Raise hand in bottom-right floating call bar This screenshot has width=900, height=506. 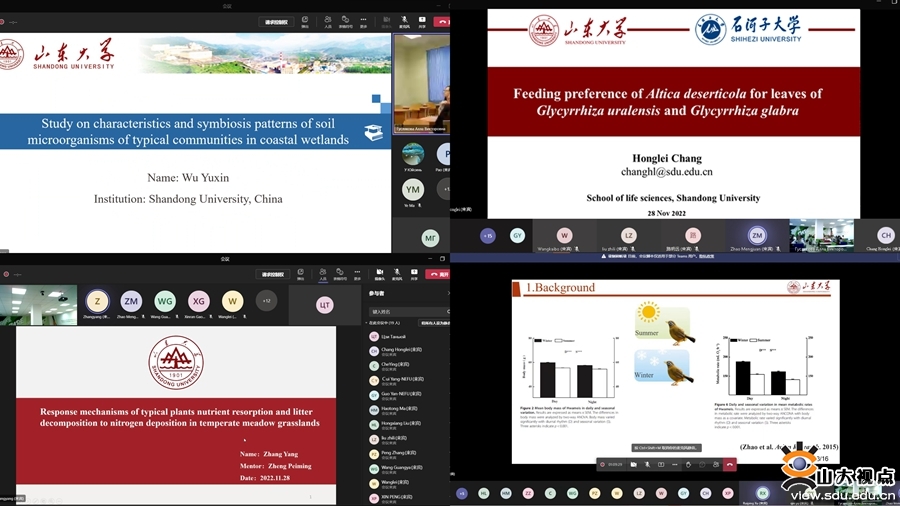(x=688, y=465)
